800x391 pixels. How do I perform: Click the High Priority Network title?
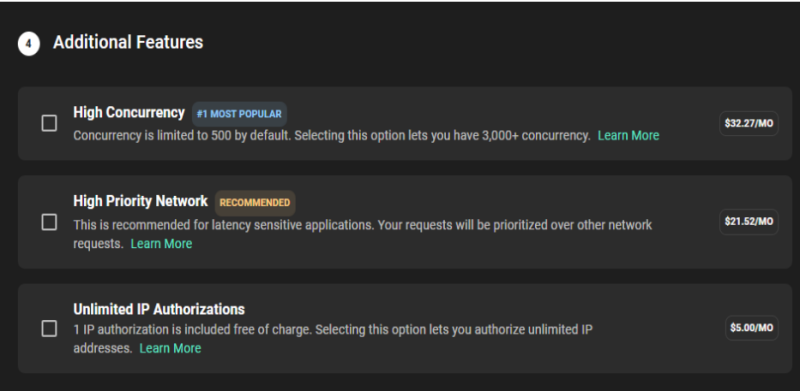point(140,201)
